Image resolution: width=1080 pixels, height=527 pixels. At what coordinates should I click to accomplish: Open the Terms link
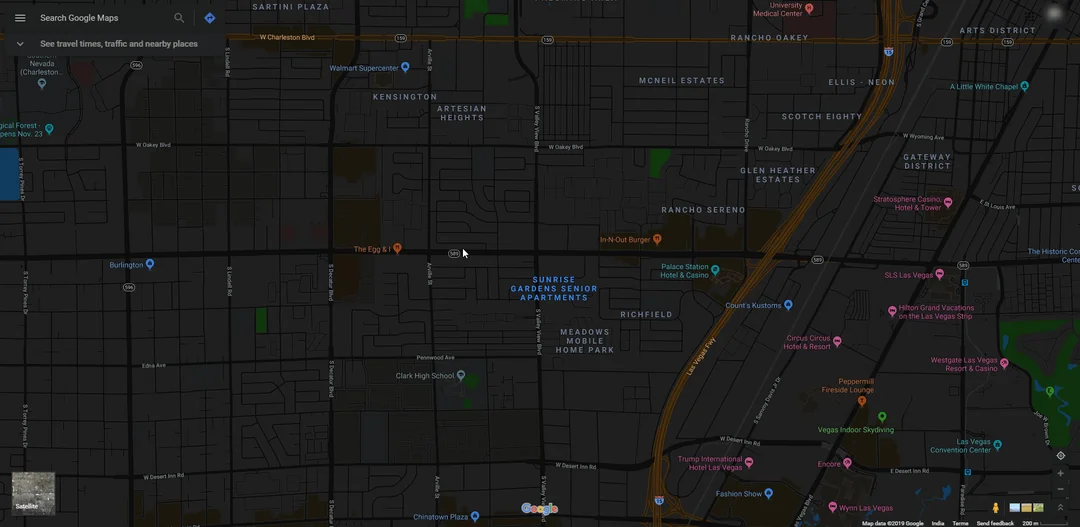pos(960,524)
